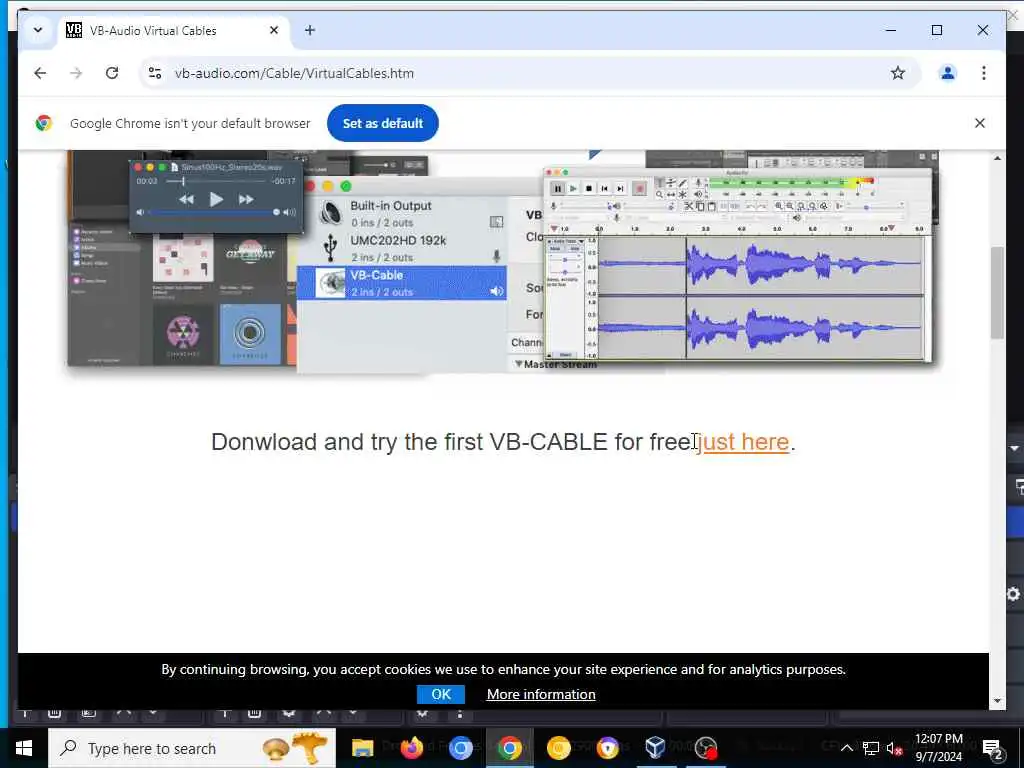Image resolution: width=1024 pixels, height=768 pixels.
Task: Open the tab search dropdown arrow
Action: click(38, 30)
